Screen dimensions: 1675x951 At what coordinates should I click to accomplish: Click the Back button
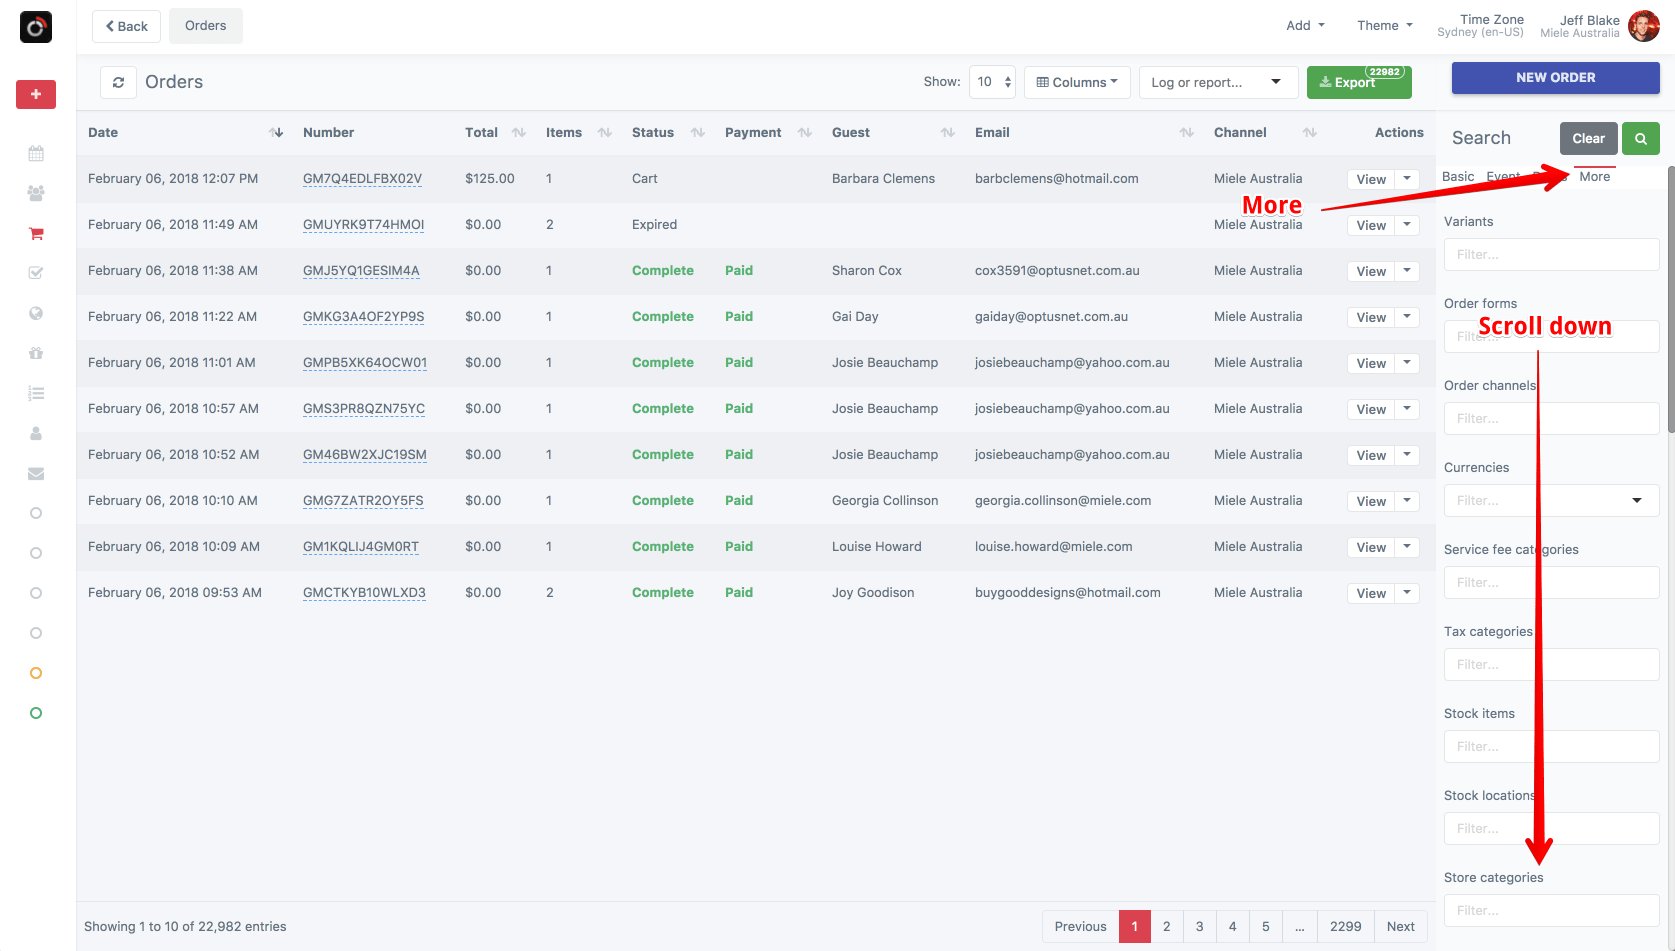click(126, 26)
